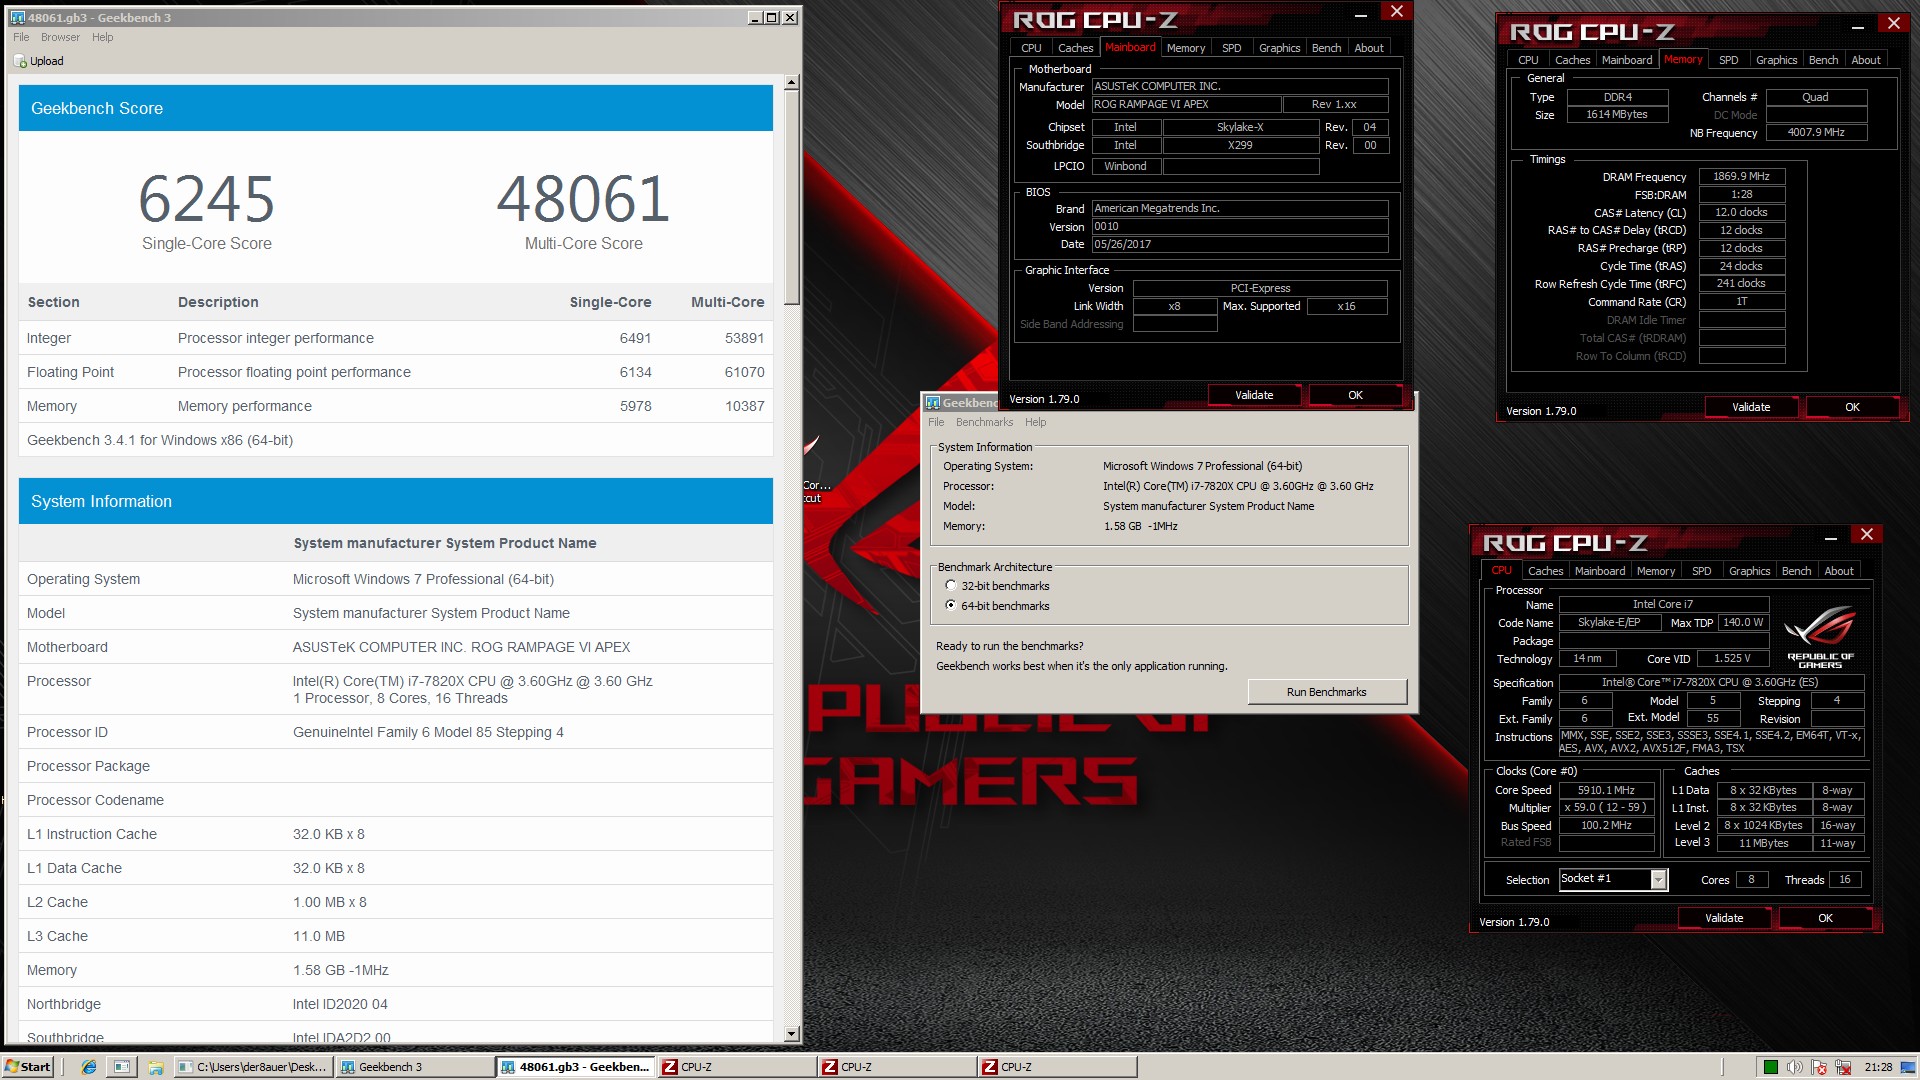Open About tab in Memory CPU-Z window
The height and width of the screenshot is (1080, 1920).
1865,60
